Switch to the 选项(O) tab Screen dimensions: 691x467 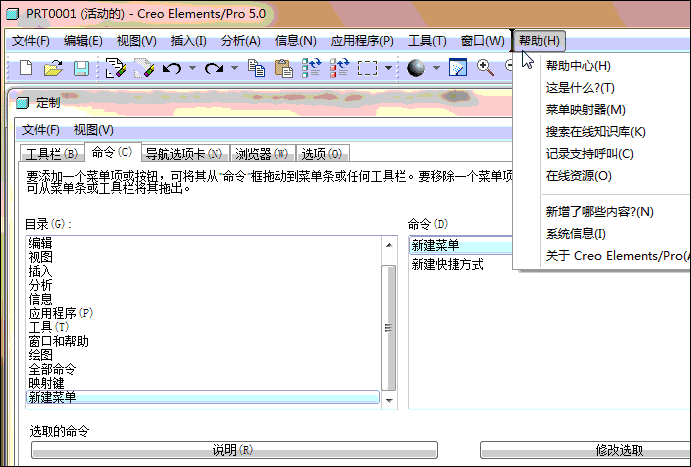322,154
